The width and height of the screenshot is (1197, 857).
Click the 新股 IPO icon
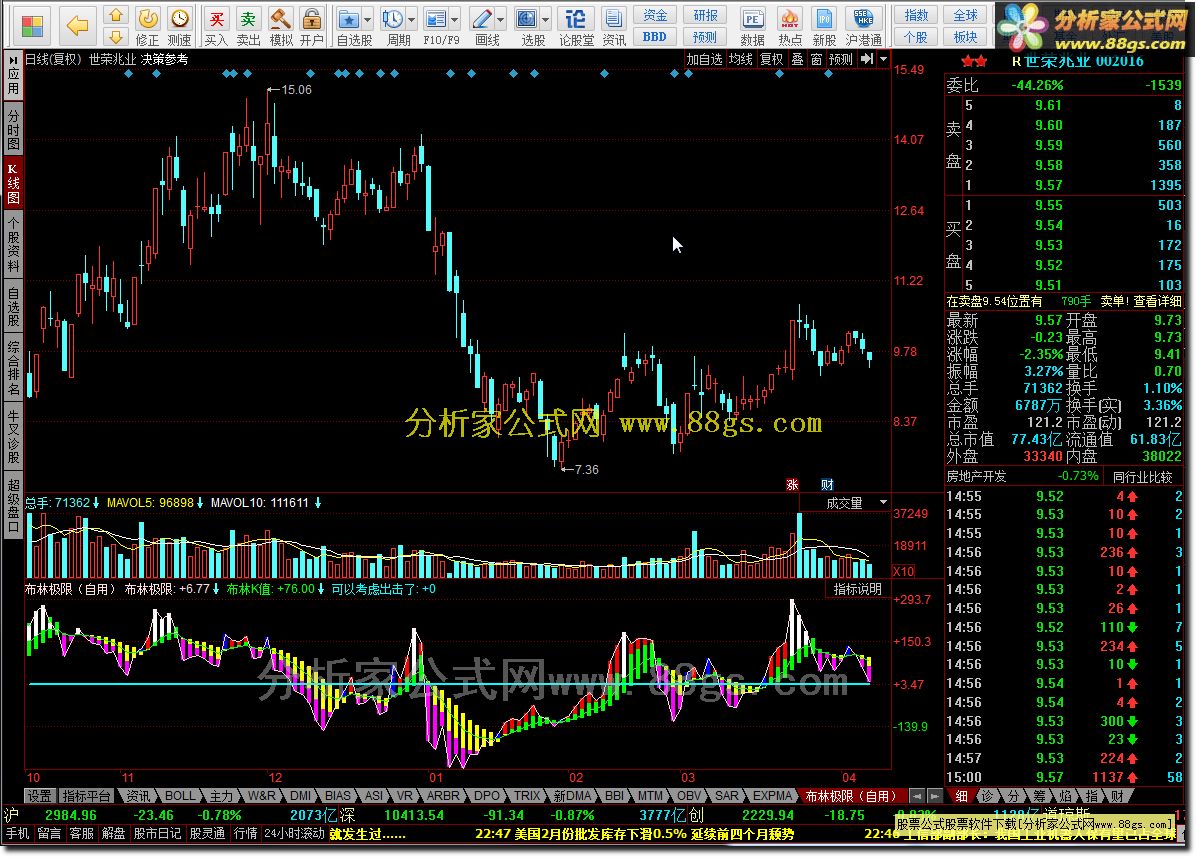(824, 26)
